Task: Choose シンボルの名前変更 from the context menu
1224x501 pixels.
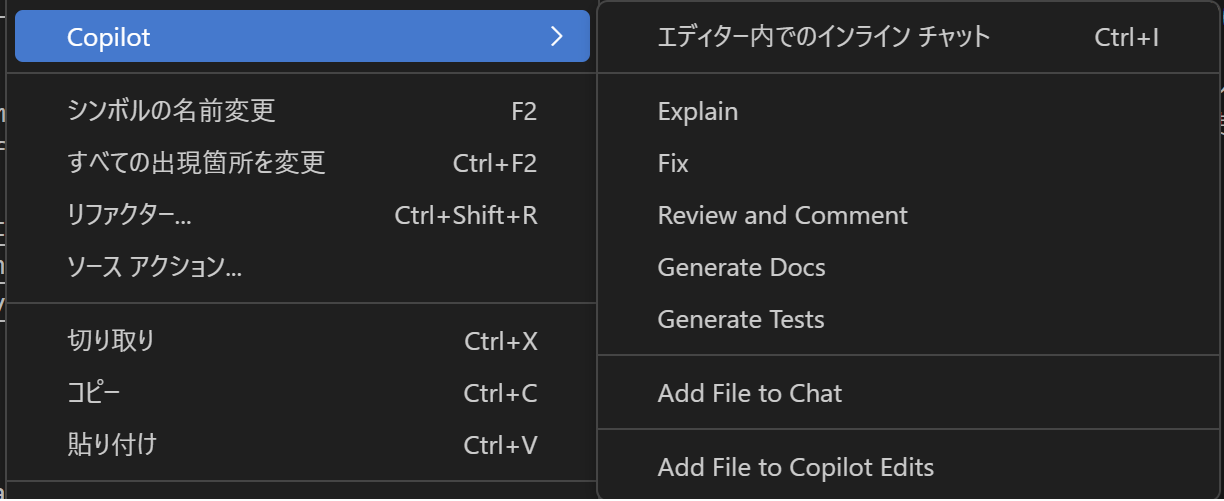Action: pos(171,111)
